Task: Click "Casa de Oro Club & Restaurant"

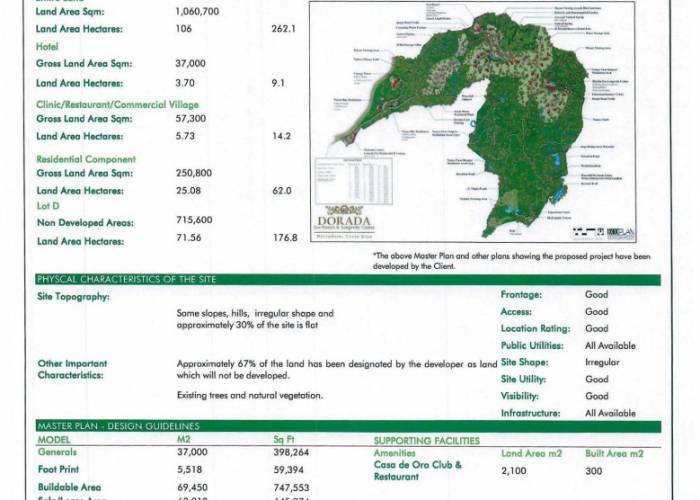Action: tap(417, 471)
